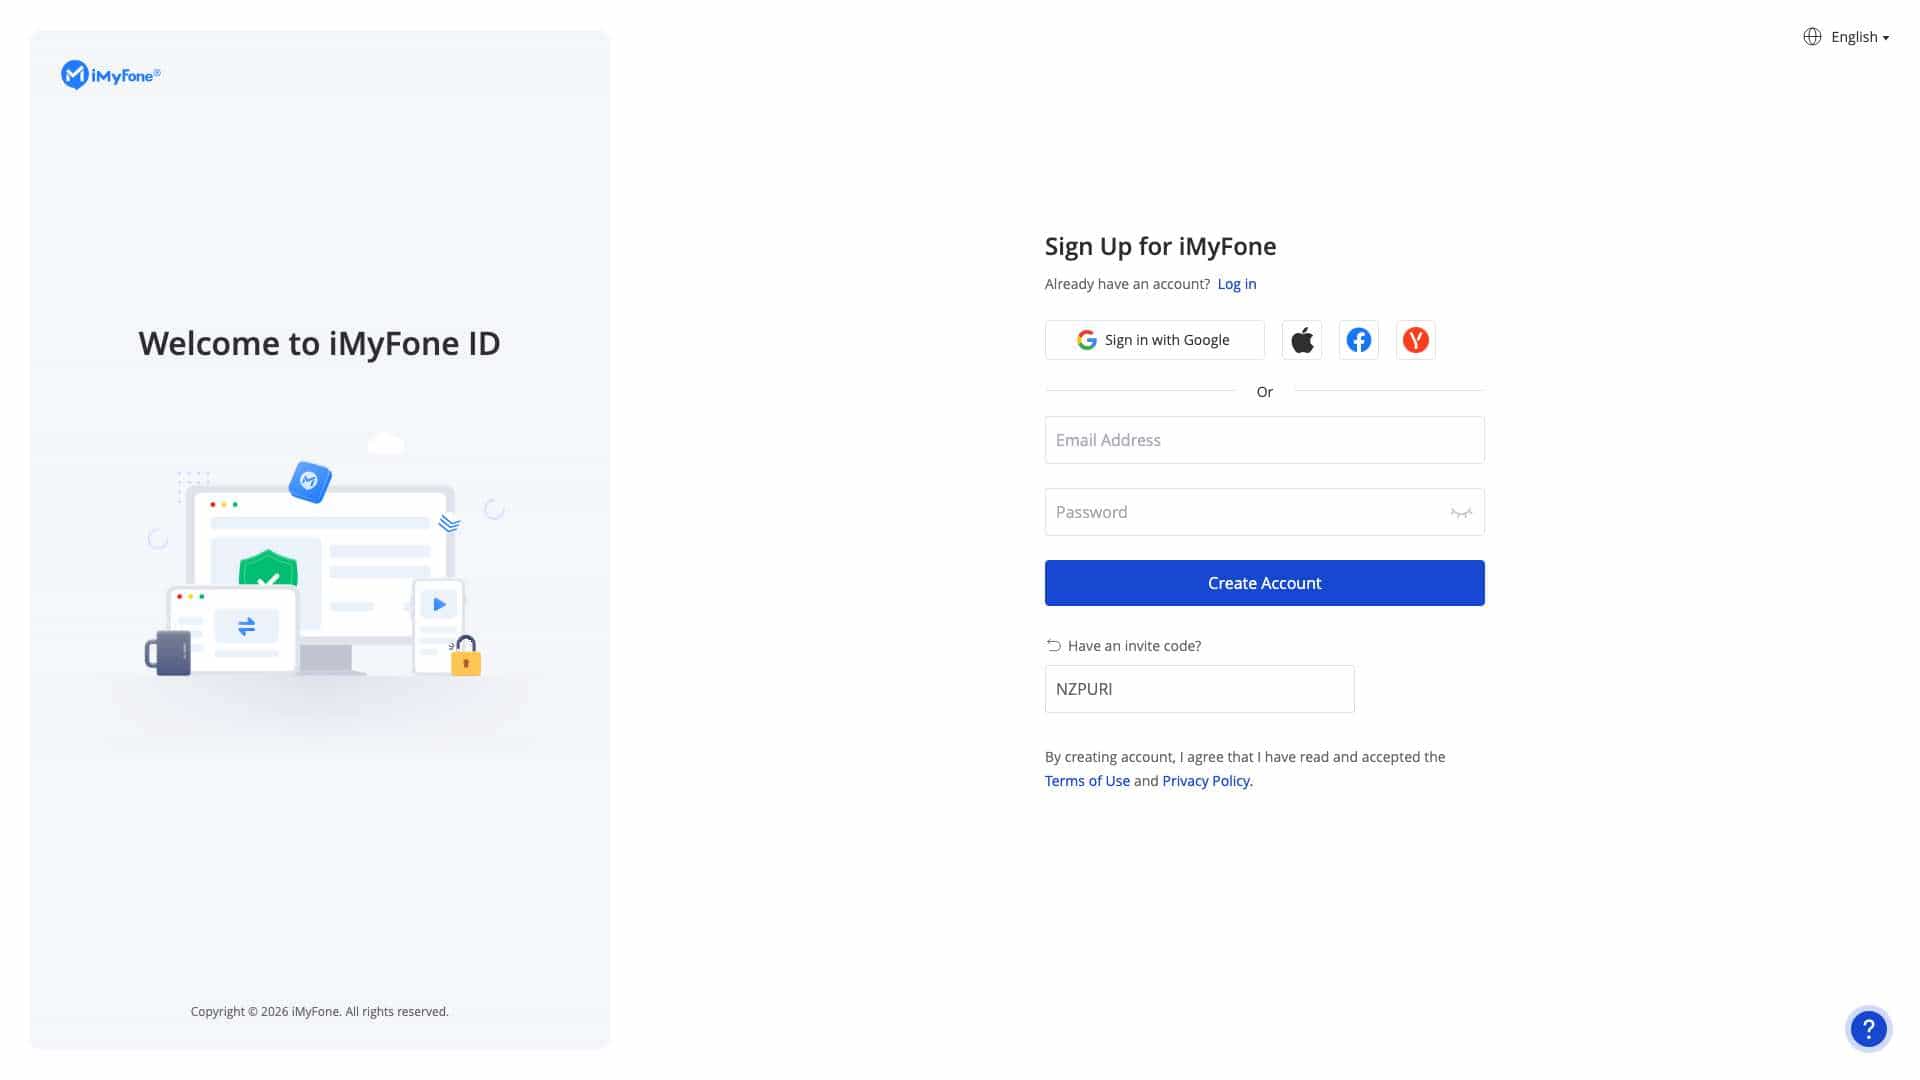
Task: Click Sign in with Google button
Action: click(x=1154, y=340)
